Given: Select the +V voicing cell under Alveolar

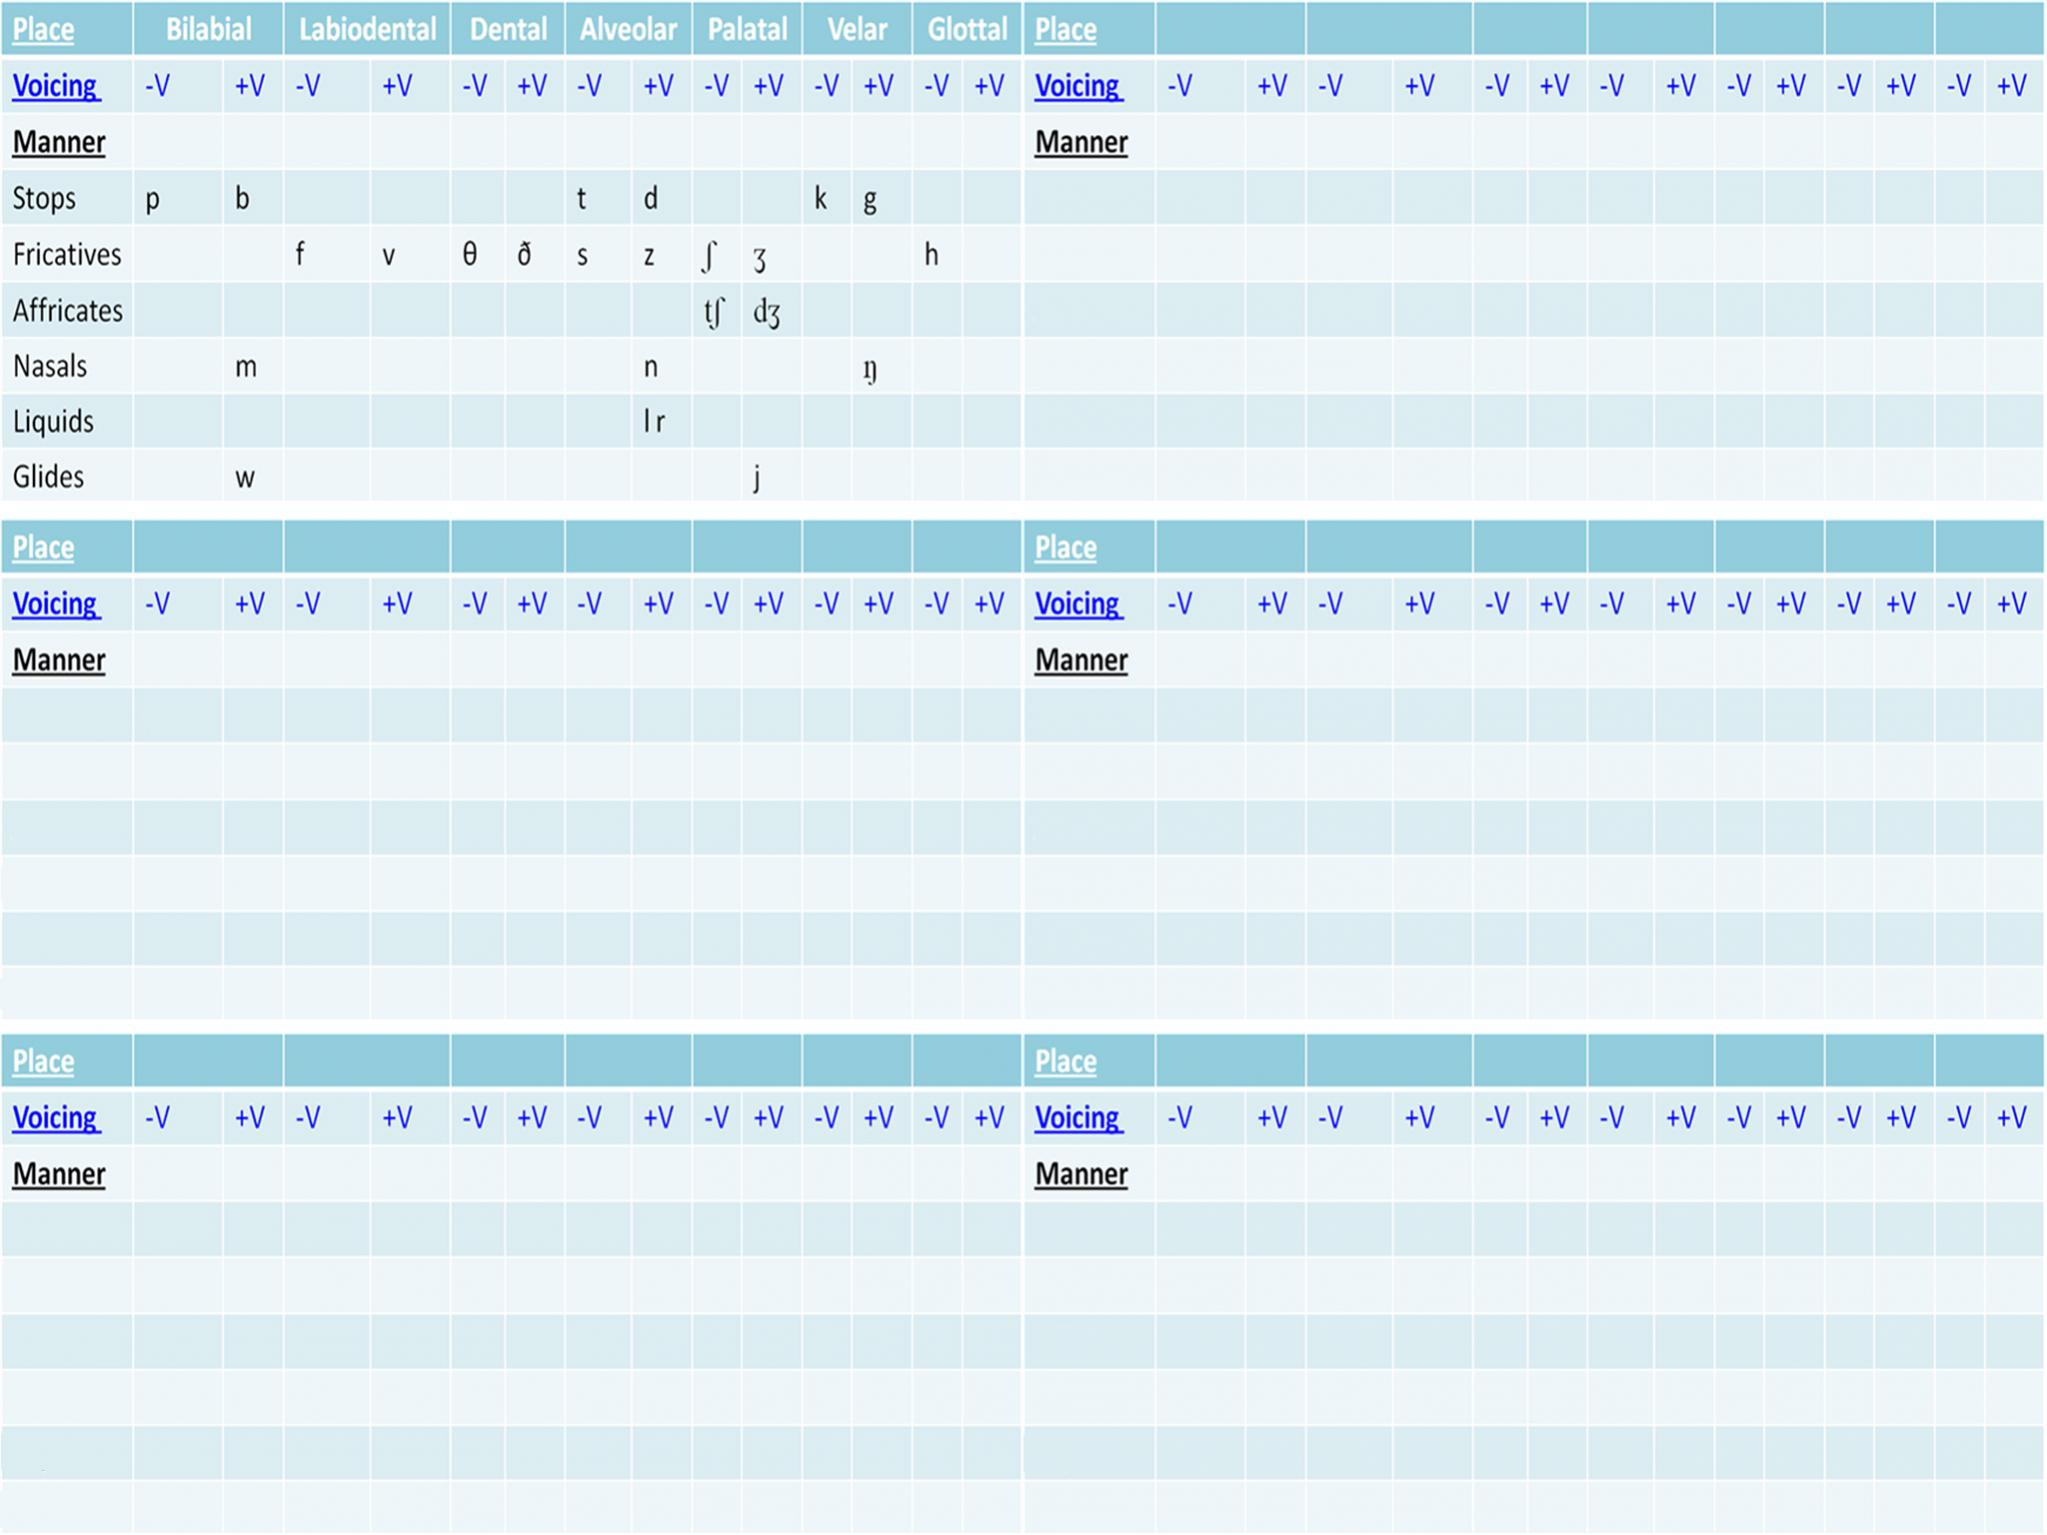Looking at the screenshot, I should 662,86.
